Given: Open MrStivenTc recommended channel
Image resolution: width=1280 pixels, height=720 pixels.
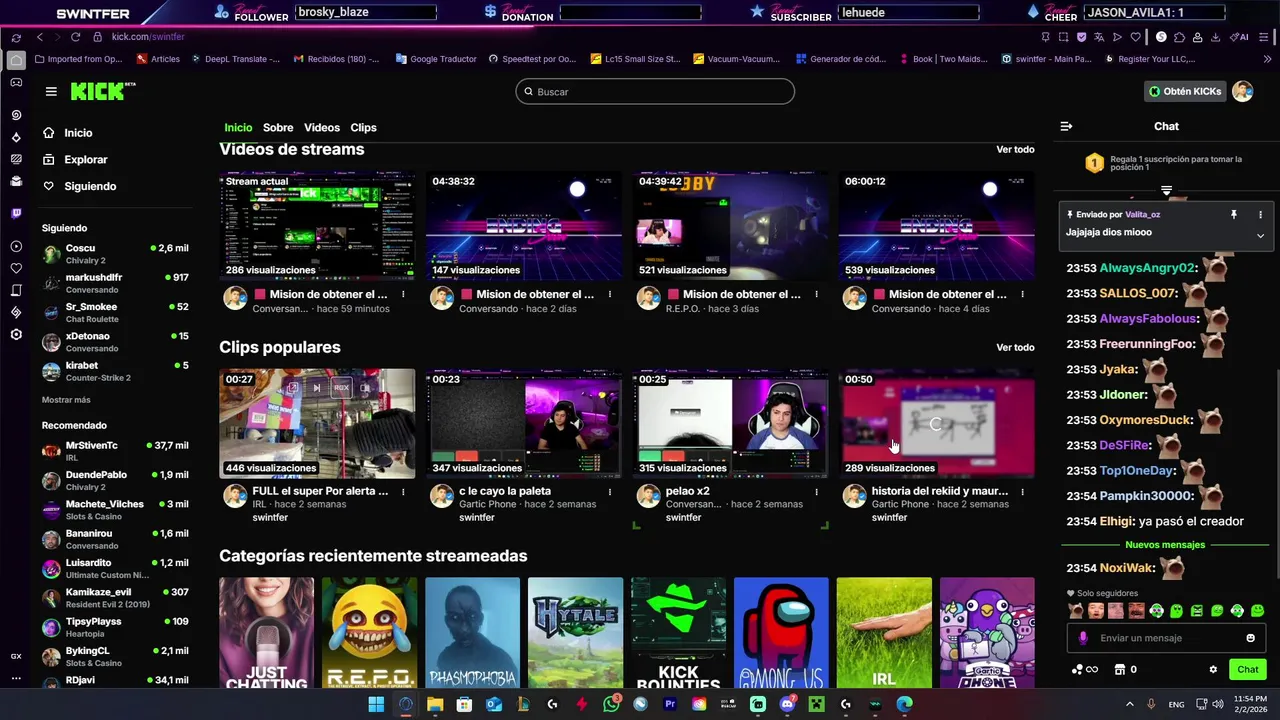Looking at the screenshot, I should click(x=115, y=451).
